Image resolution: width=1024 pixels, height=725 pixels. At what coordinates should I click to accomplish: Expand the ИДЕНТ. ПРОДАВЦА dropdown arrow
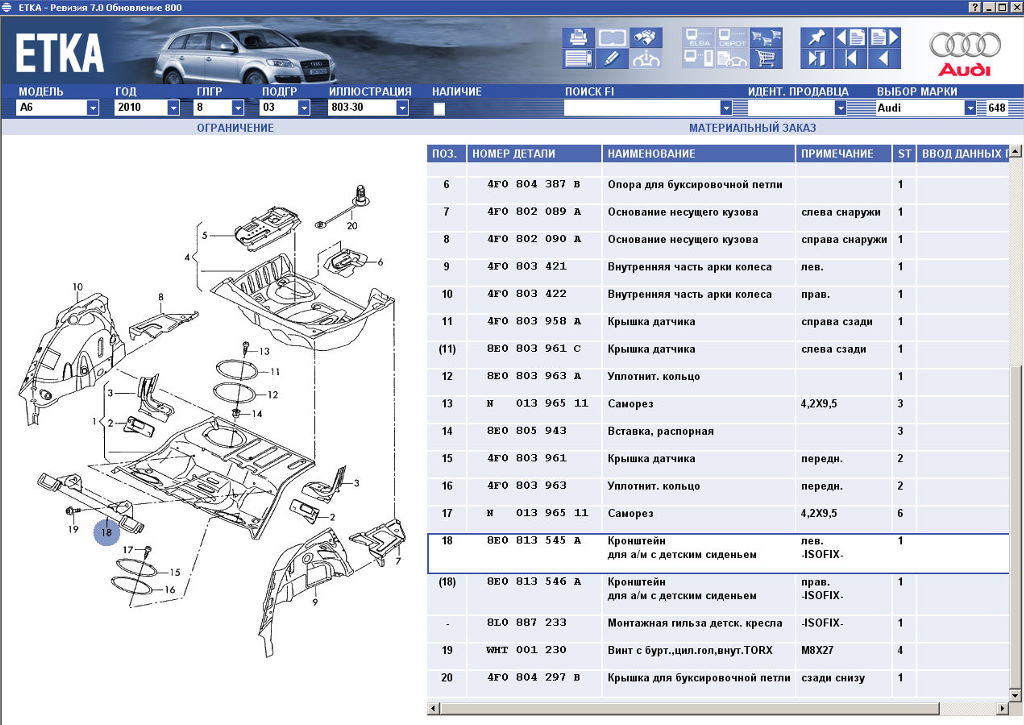pyautogui.click(x=840, y=108)
